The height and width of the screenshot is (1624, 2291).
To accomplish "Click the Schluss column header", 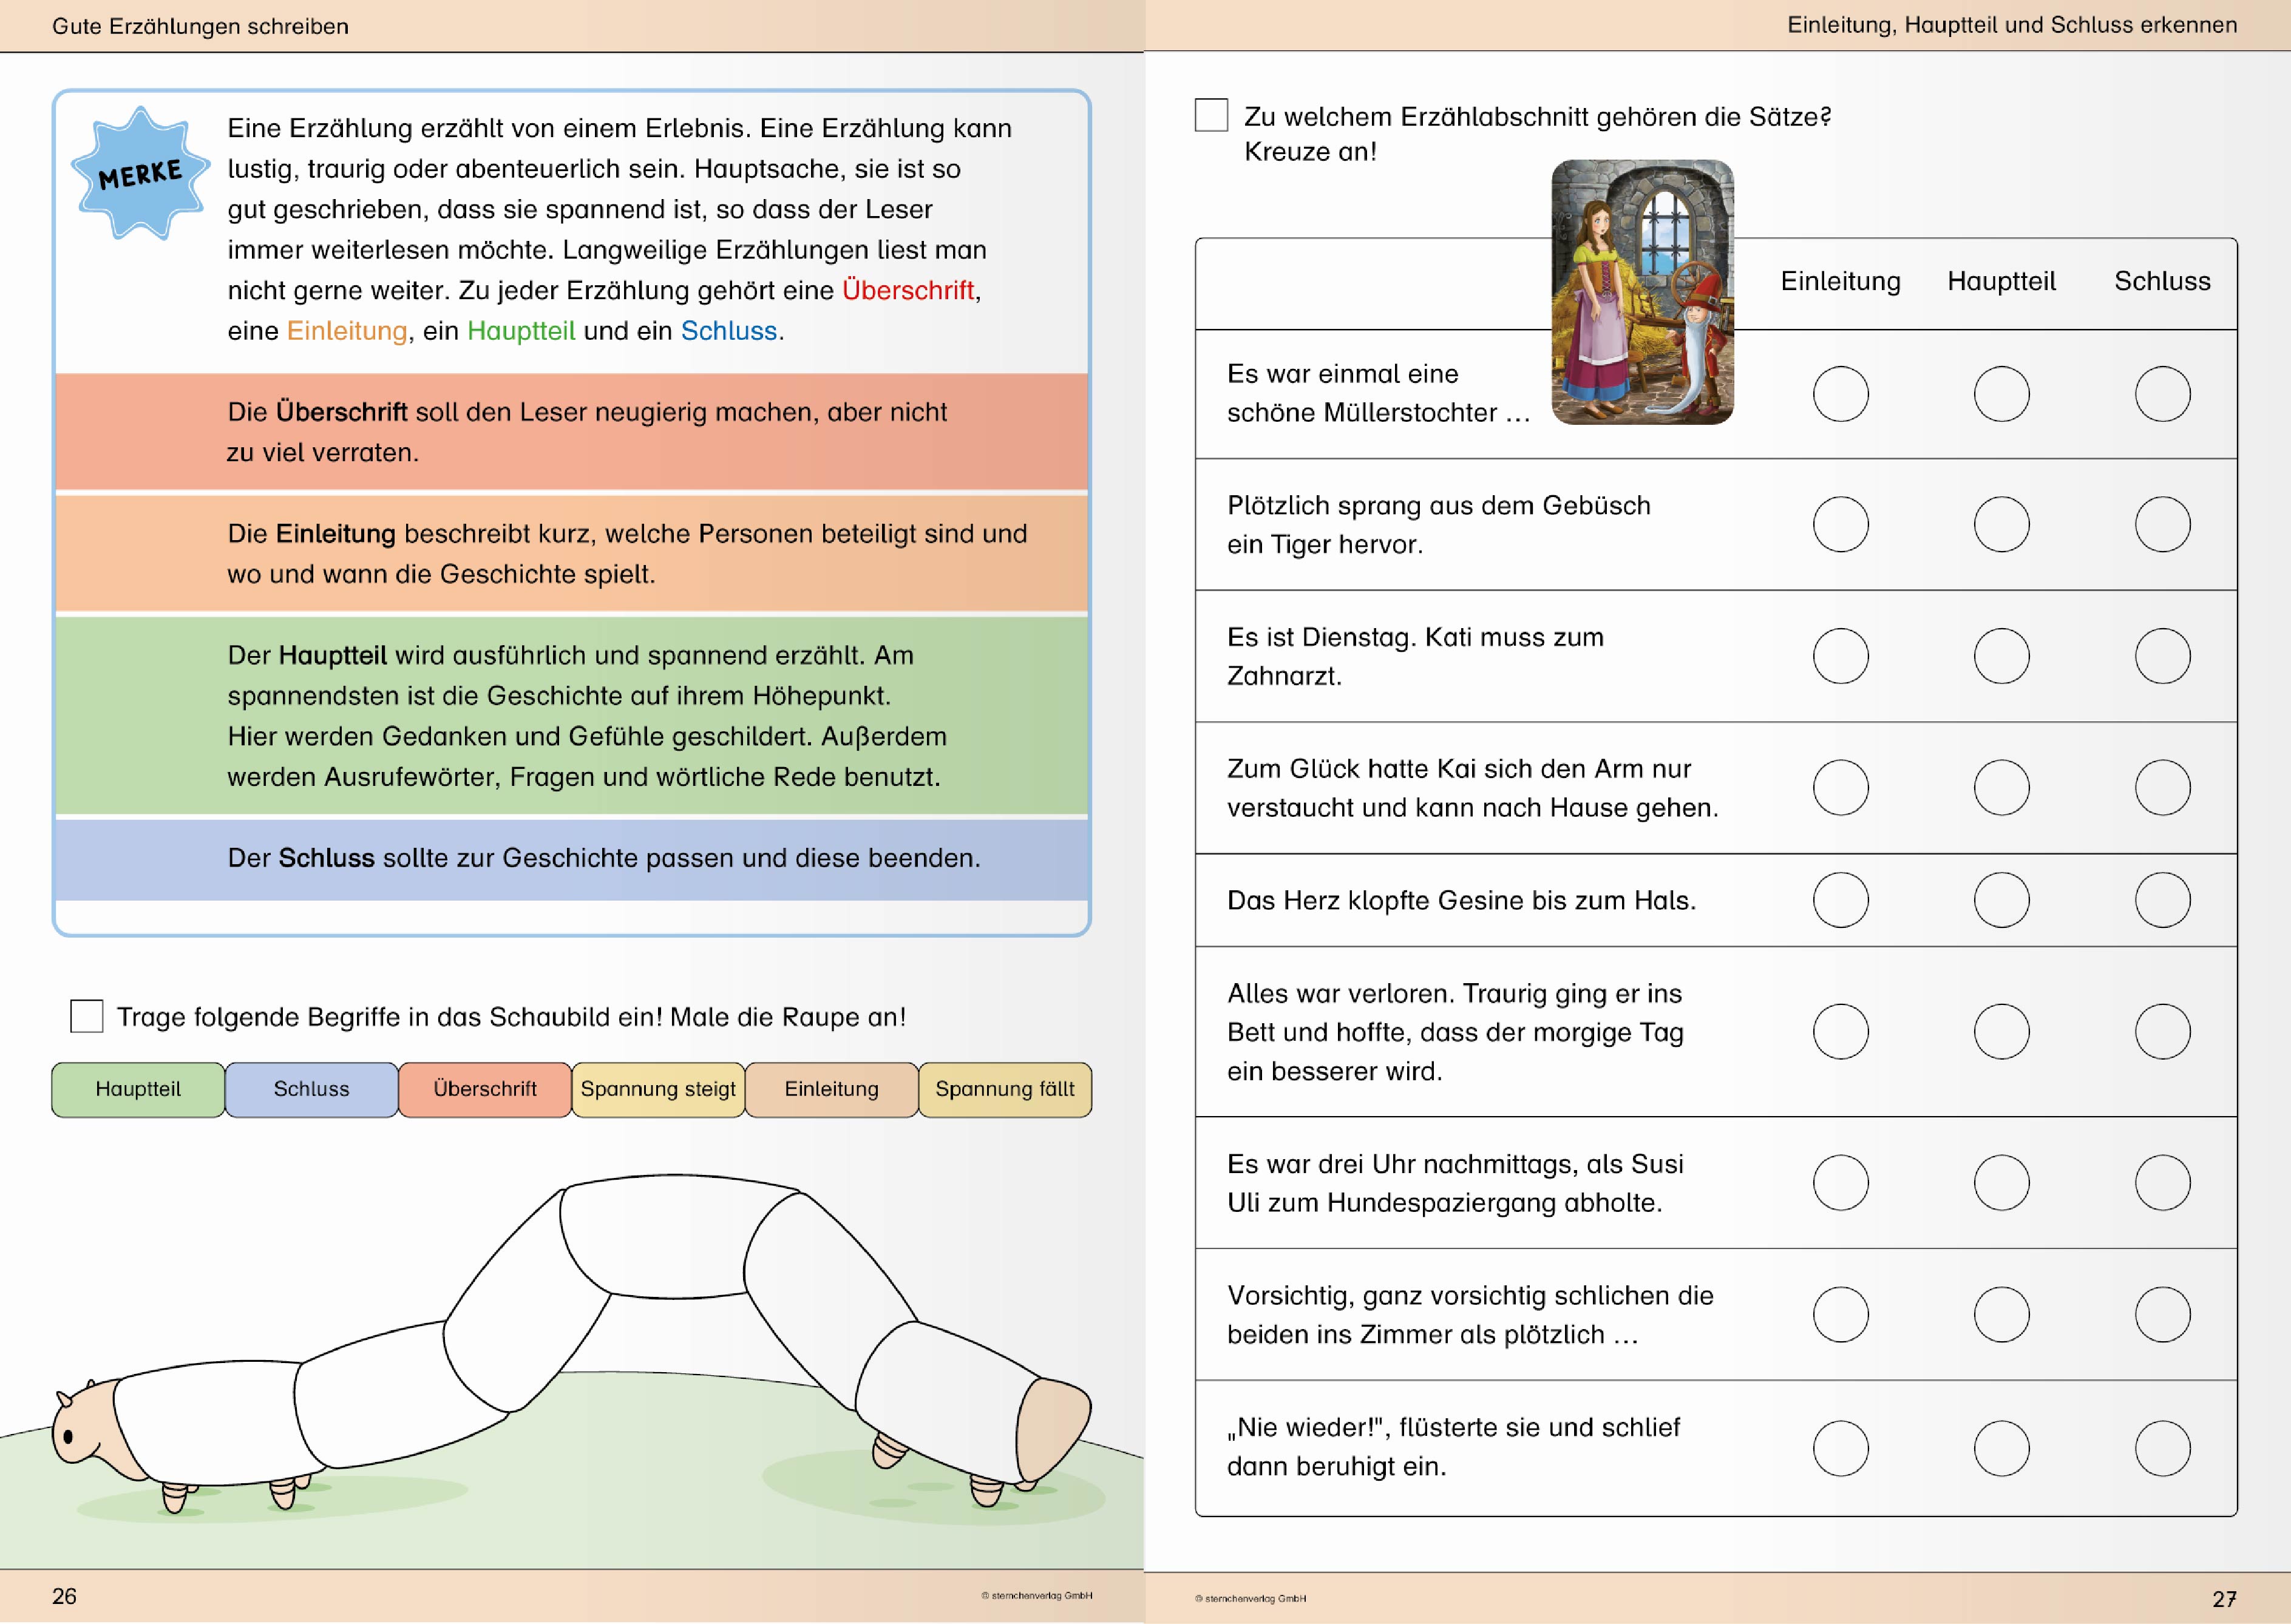I will 2162,282.
